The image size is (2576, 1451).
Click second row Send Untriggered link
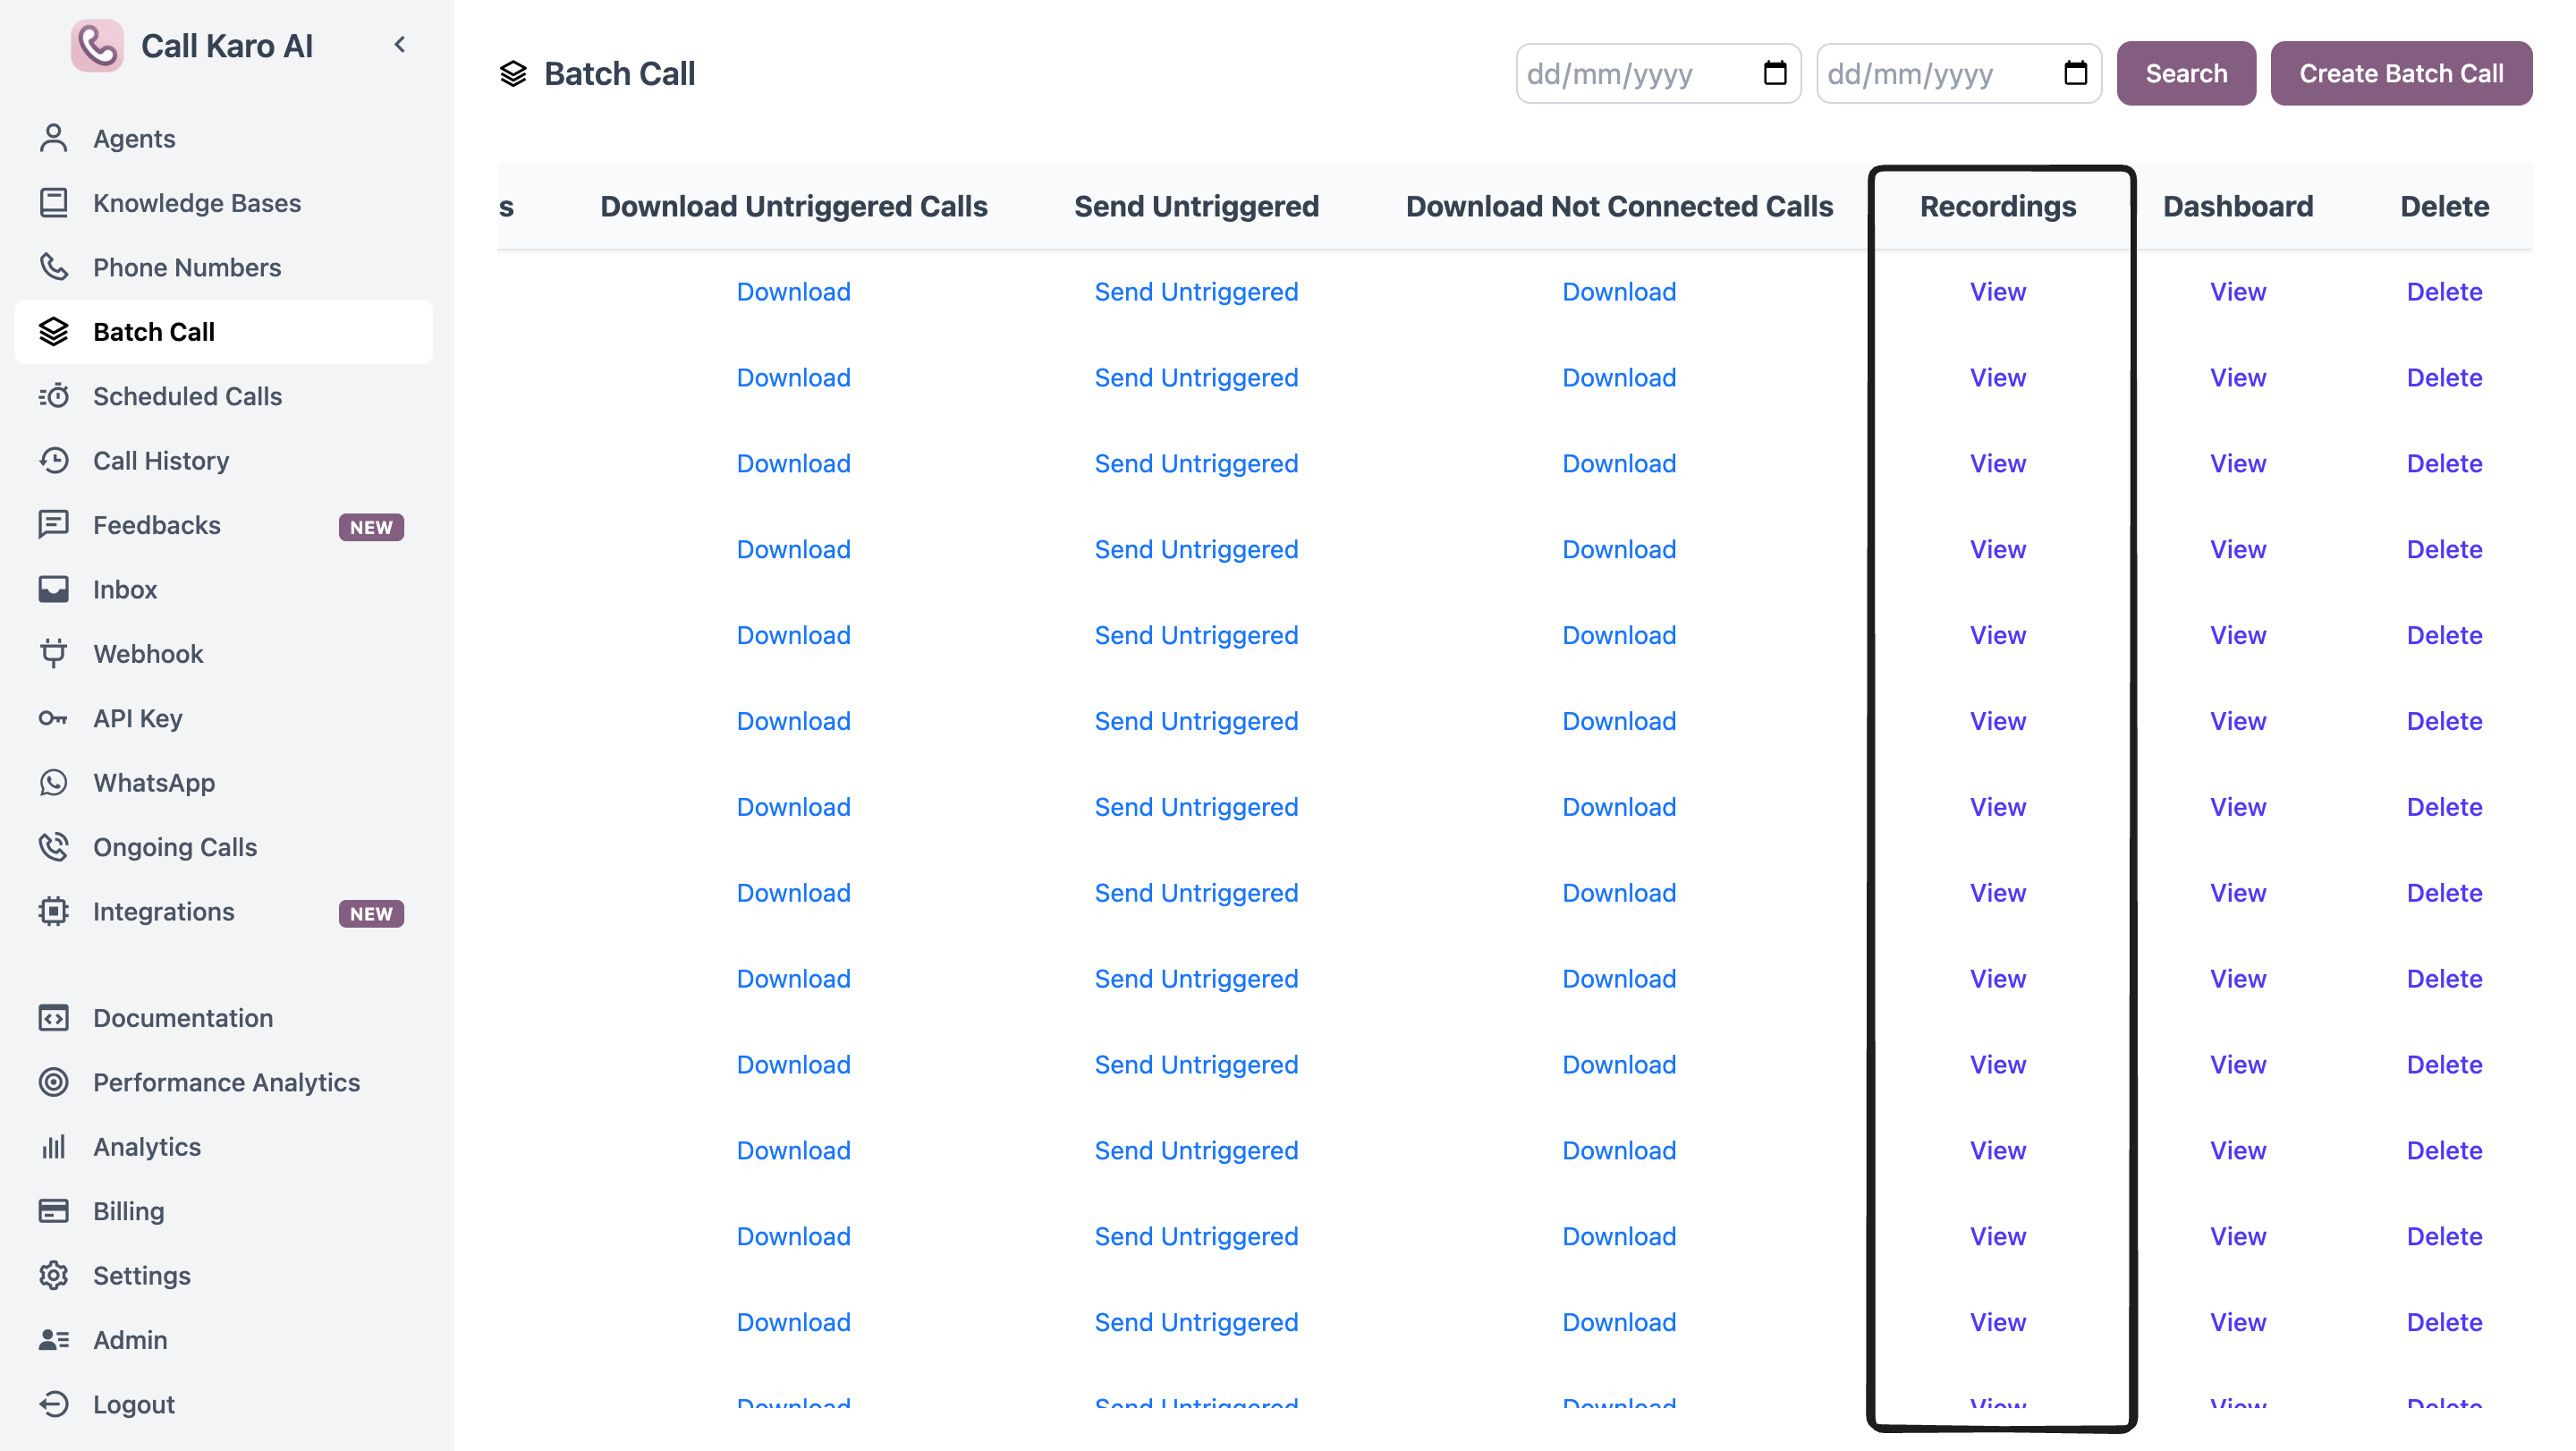[1196, 377]
